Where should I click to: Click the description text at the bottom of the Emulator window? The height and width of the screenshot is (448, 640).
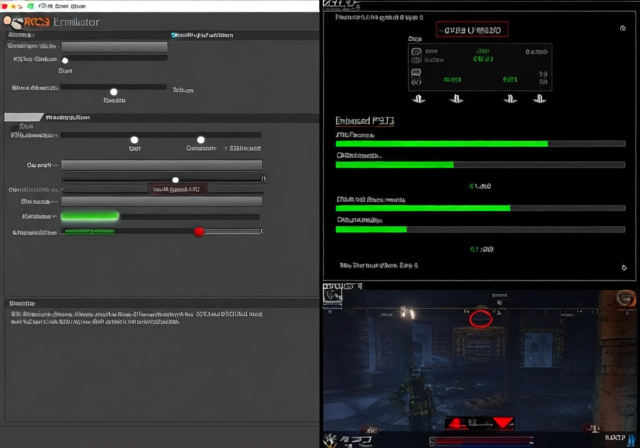(x=137, y=317)
